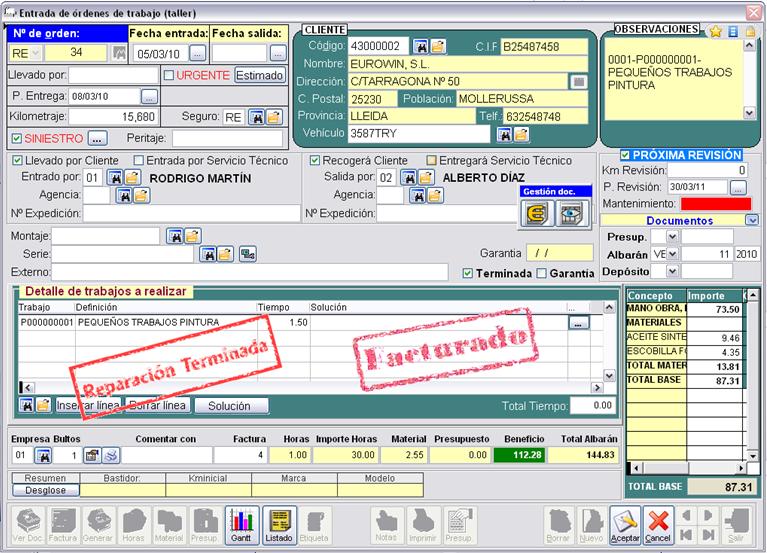
Task: Click the euro icon in Gestión doc.
Action: coord(536,212)
